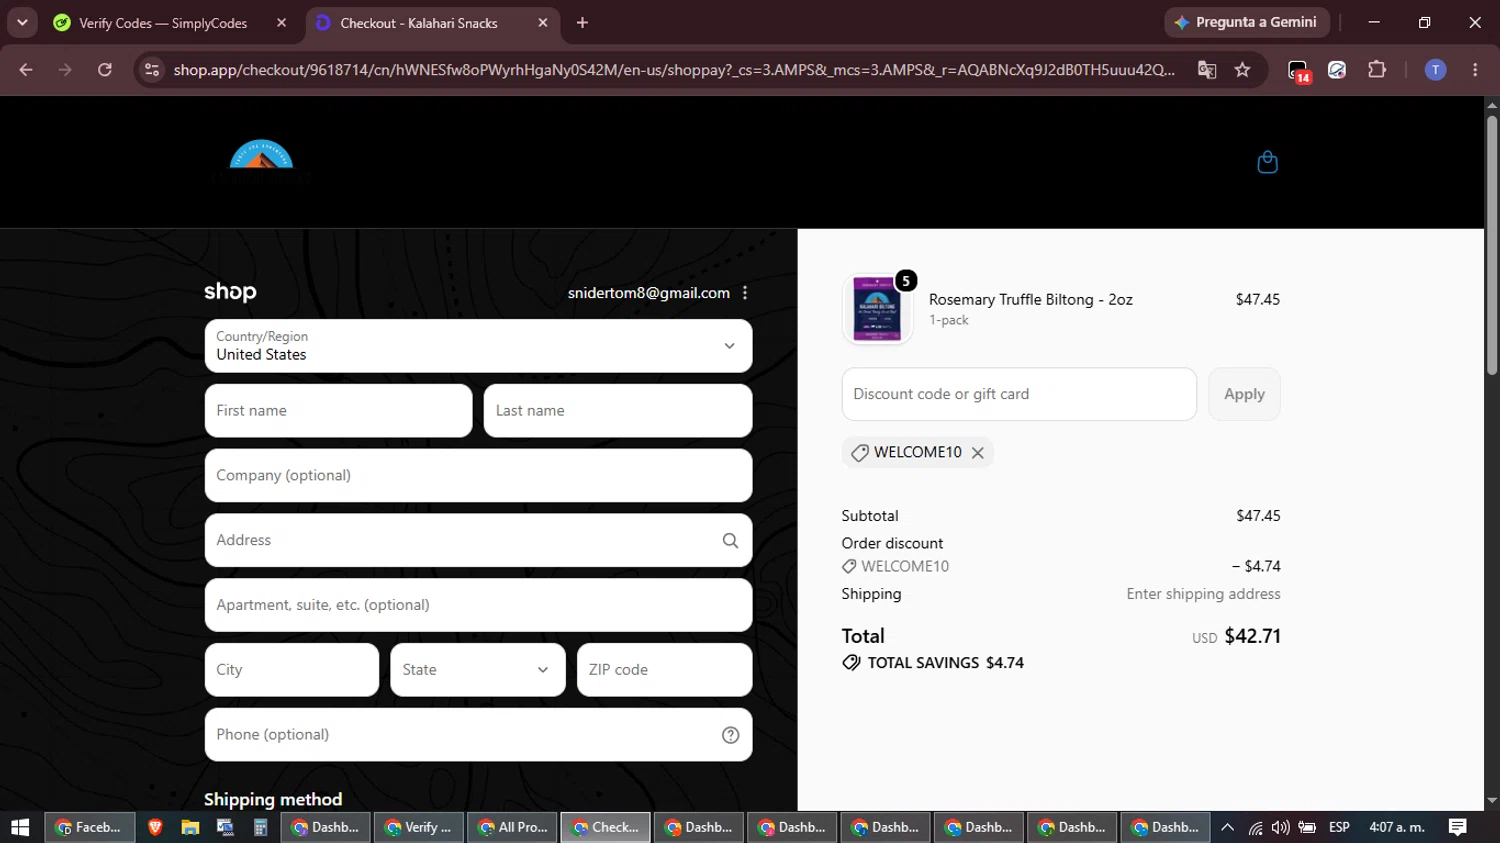The width and height of the screenshot is (1500, 843).
Task: Open File Explorer from the taskbar
Action: coord(190,828)
